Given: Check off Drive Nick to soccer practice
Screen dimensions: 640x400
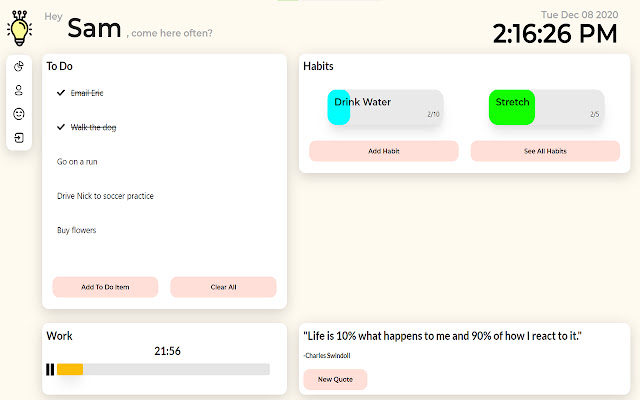Looking at the screenshot, I should [x=105, y=196].
